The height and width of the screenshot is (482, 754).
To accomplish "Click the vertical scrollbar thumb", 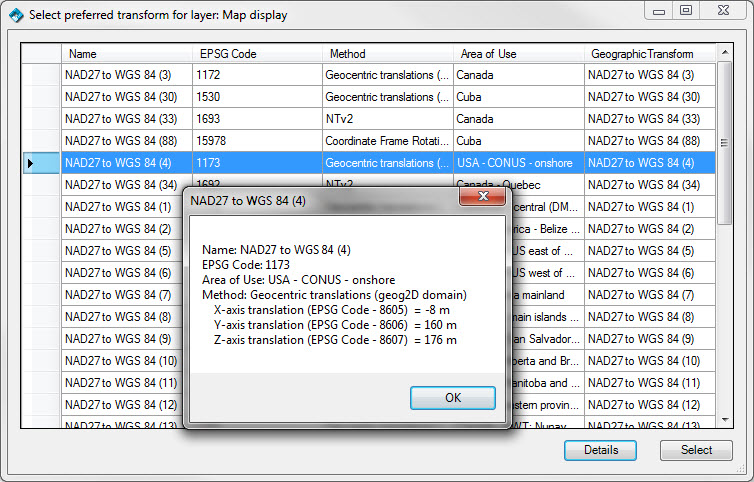I will click(725, 143).
